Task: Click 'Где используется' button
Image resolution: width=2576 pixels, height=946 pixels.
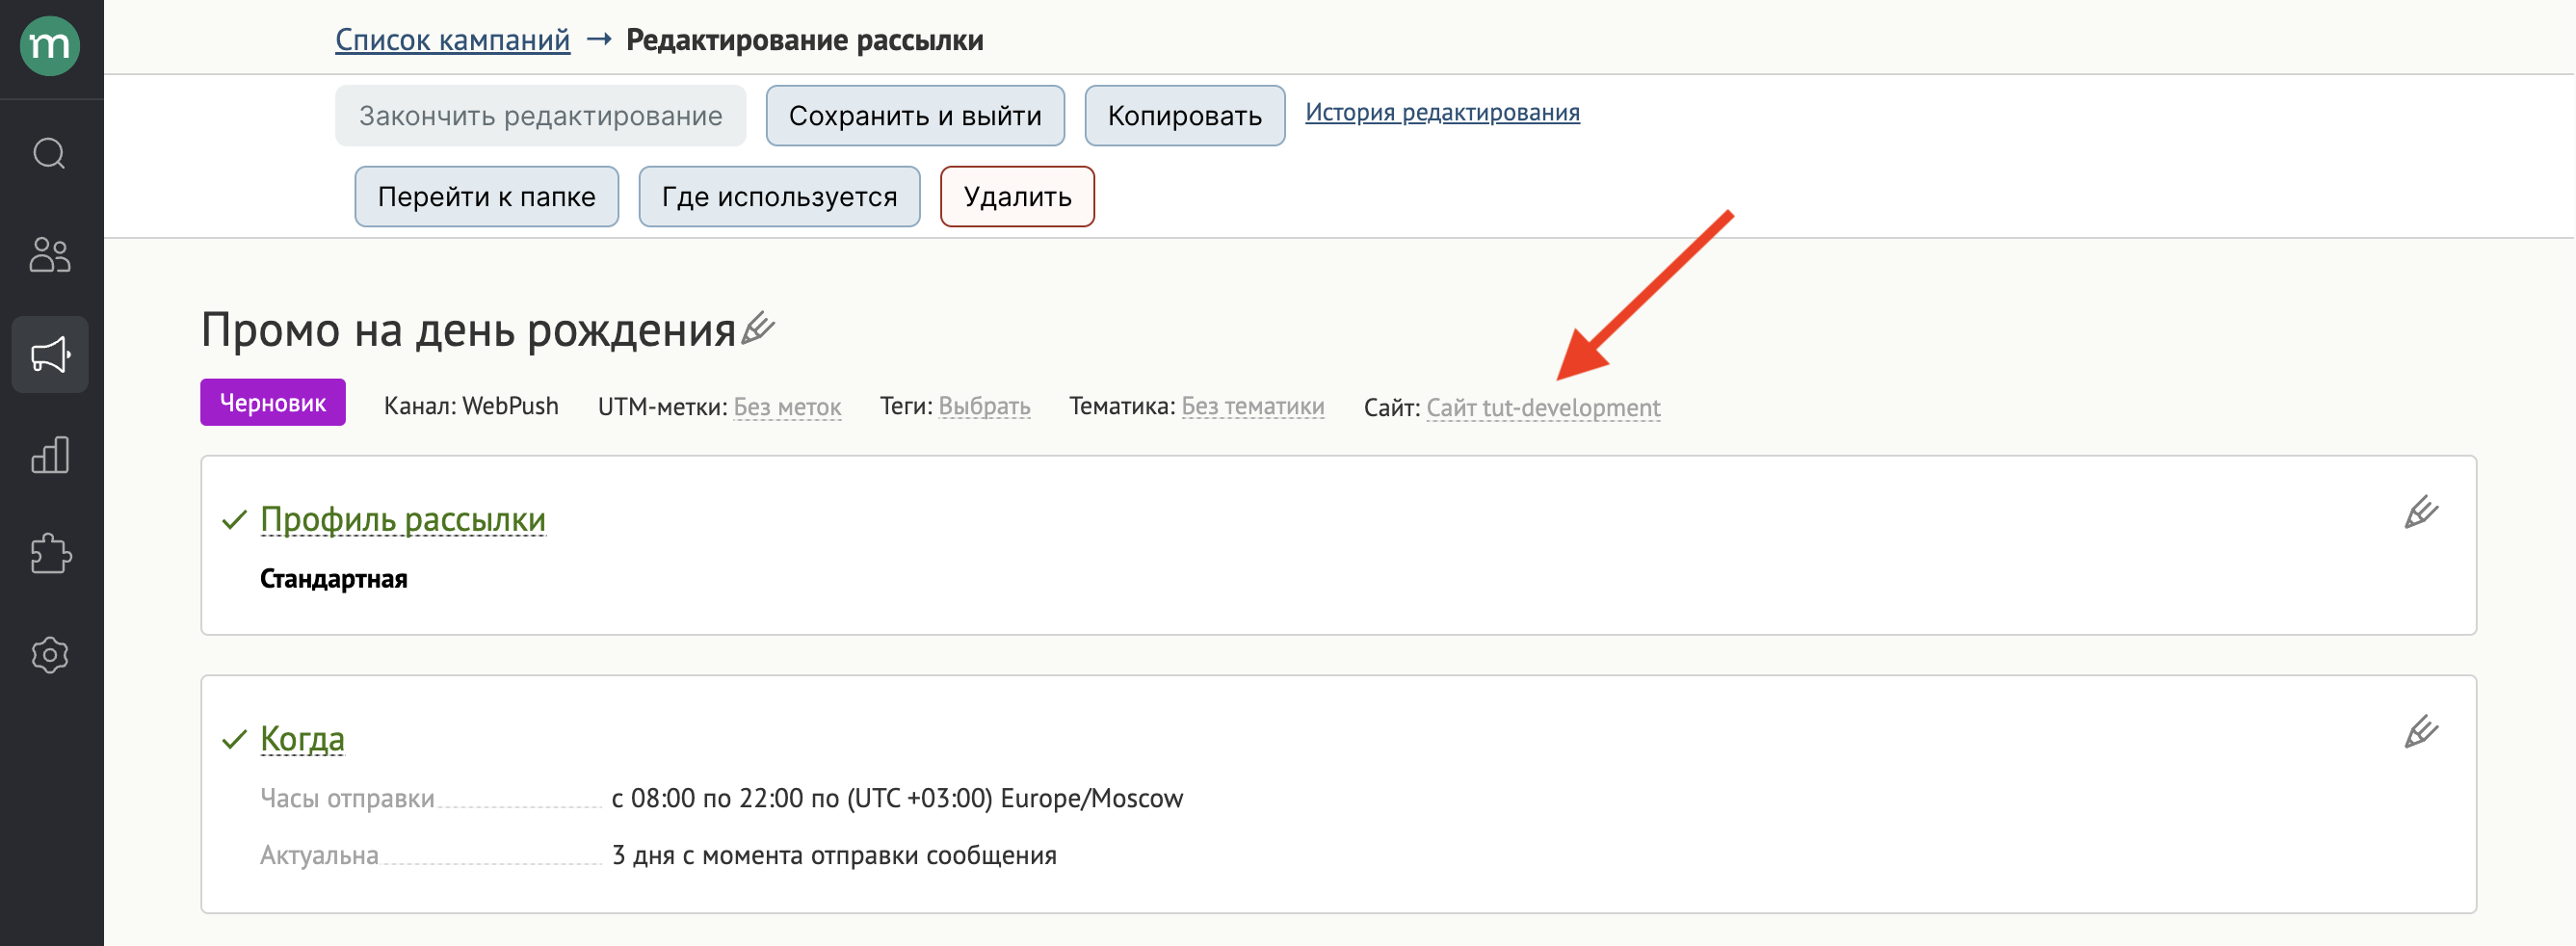Action: (x=780, y=197)
